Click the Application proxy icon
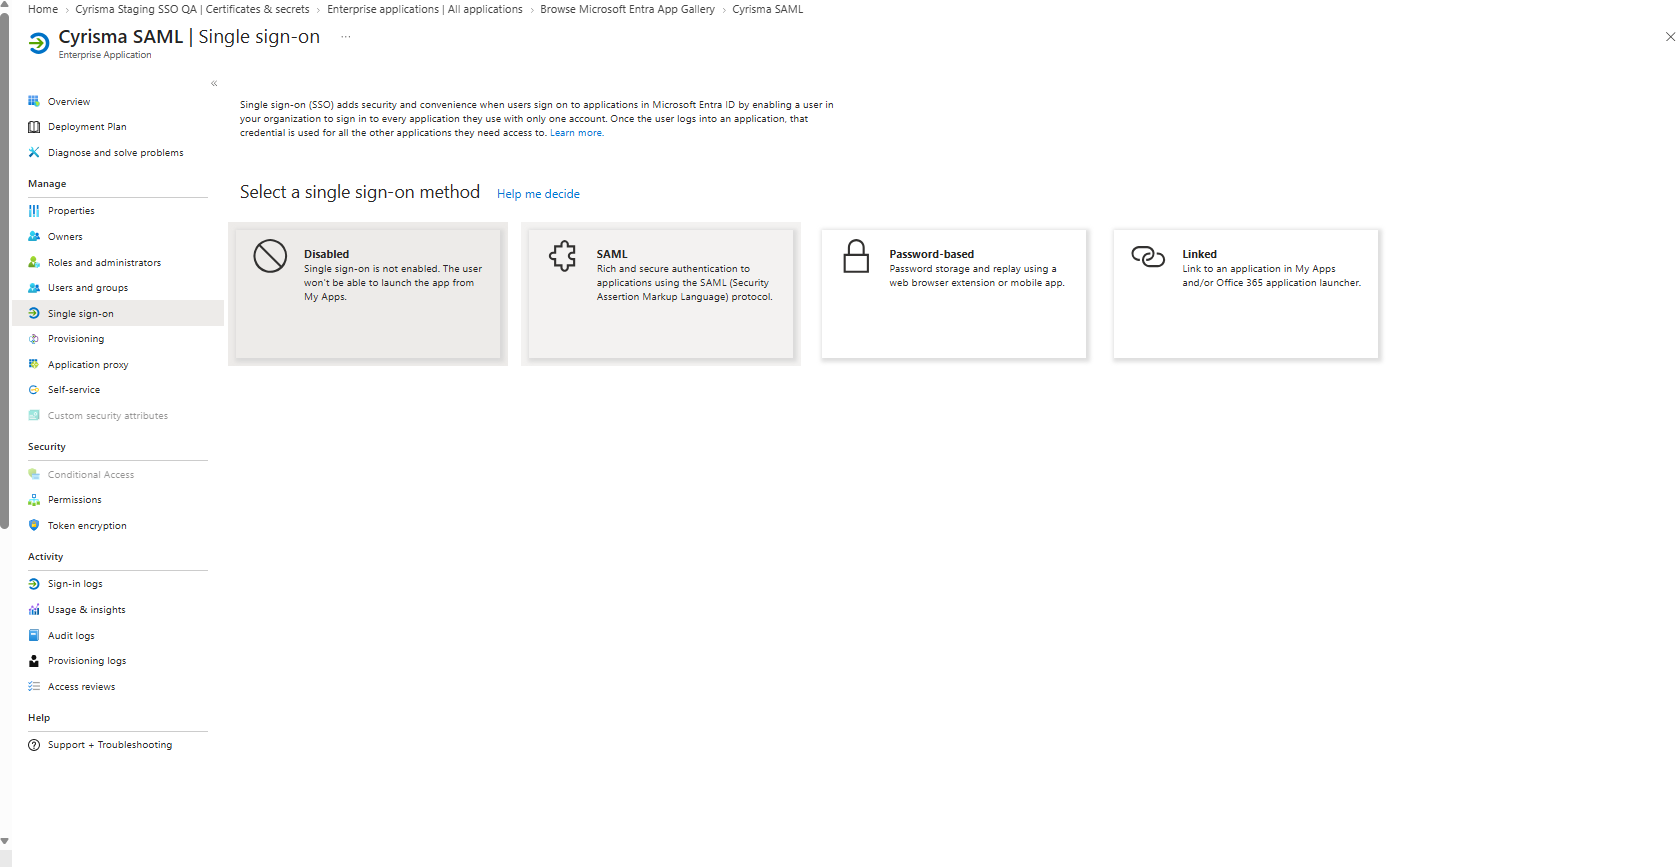This screenshot has width=1680, height=867. [34, 364]
